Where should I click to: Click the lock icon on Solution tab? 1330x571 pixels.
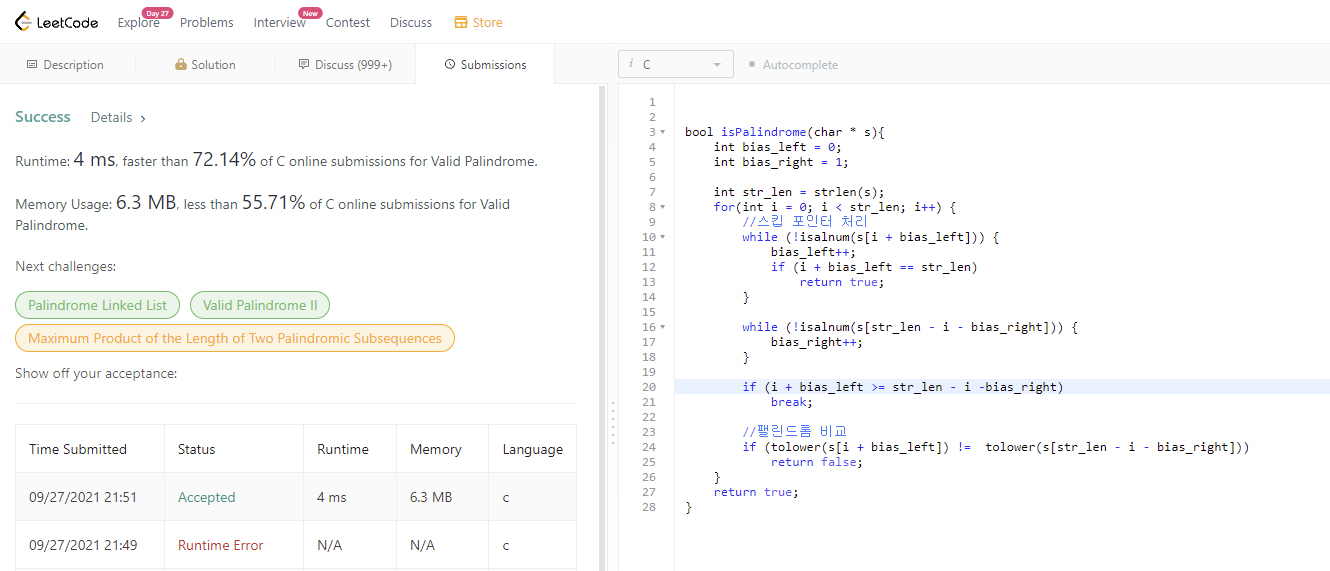(181, 64)
